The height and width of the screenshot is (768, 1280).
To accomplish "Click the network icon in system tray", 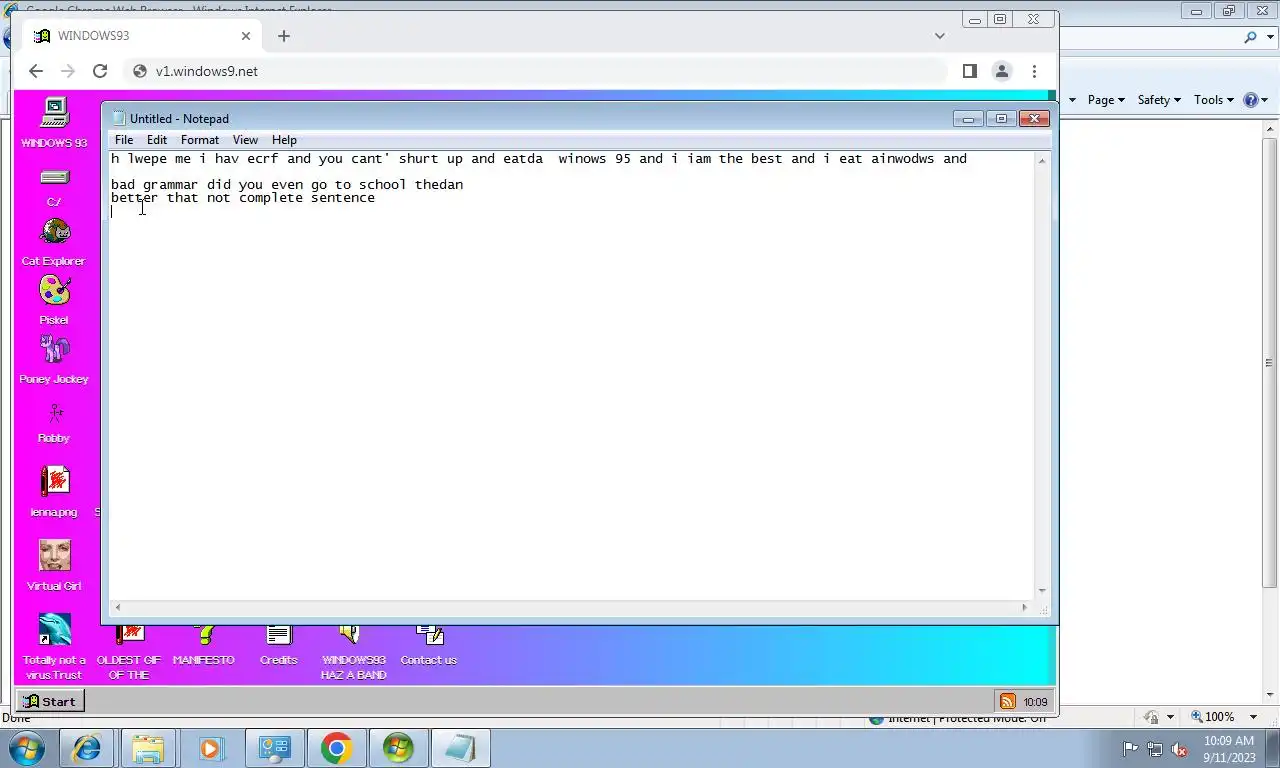I will tap(1155, 748).
